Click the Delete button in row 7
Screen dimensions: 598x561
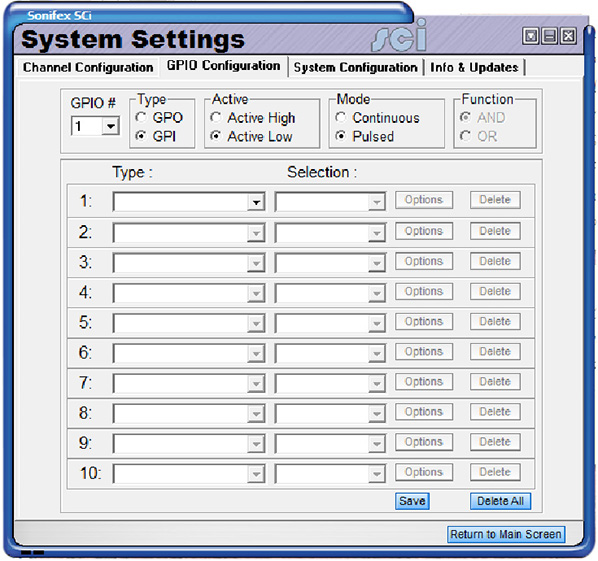pos(495,382)
